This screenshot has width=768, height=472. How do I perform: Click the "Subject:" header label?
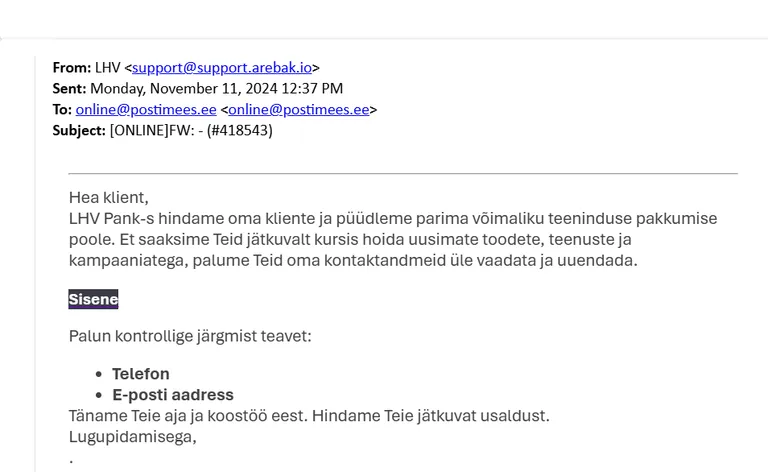point(79,131)
